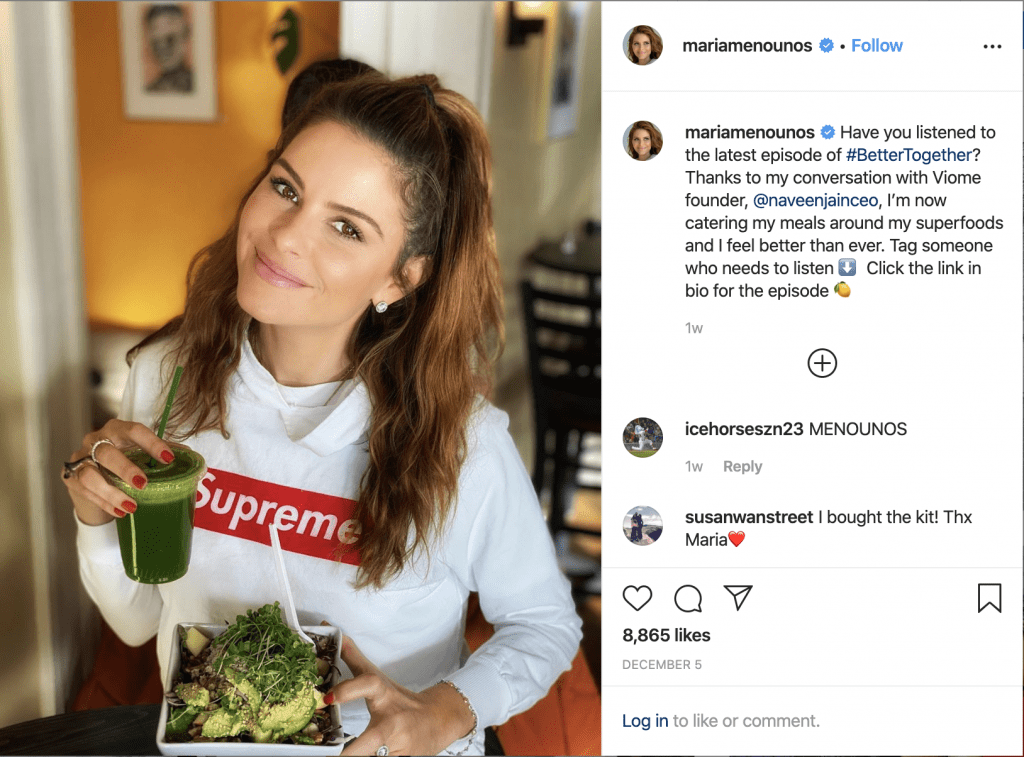Reply to icehorseszn23's comment

[x=742, y=466]
